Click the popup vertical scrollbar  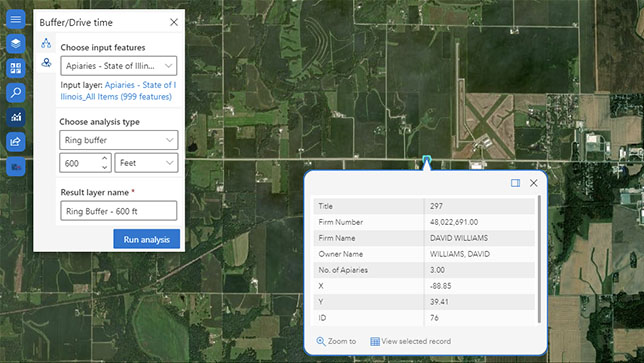pos(539,259)
